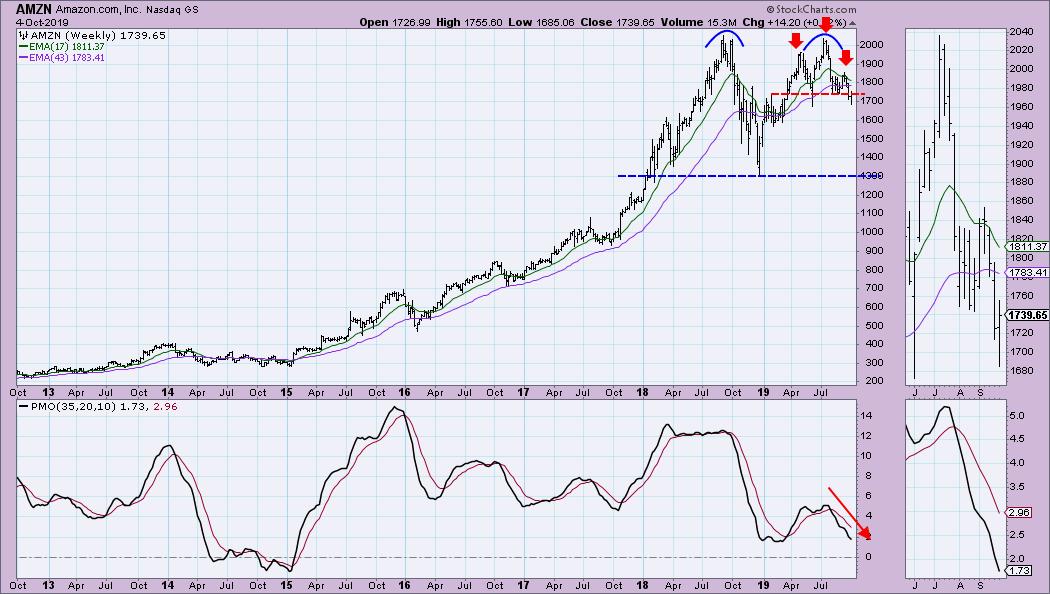This screenshot has width=1050, height=594.
Task: Click the EMA(43) 1783.41 legend text
Action: click(66, 58)
